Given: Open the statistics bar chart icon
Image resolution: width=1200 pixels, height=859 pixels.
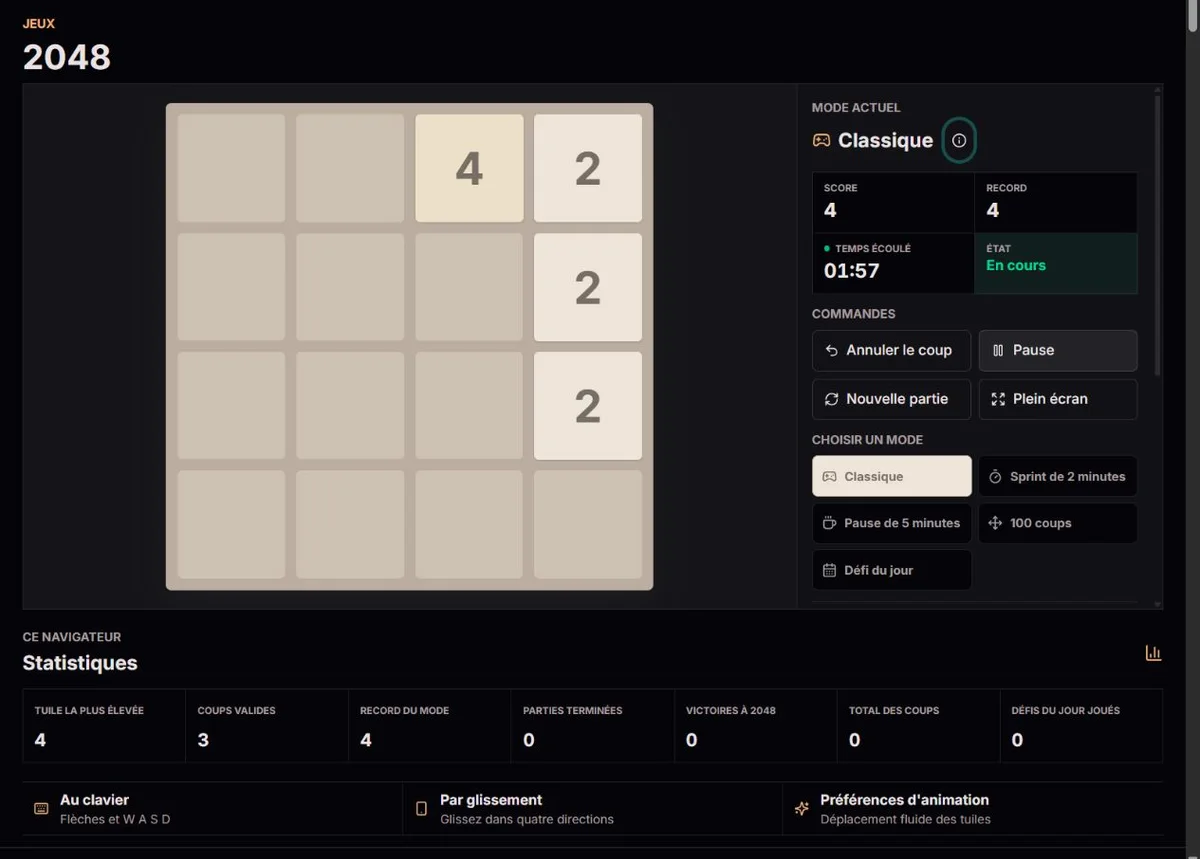Looking at the screenshot, I should 1153,653.
